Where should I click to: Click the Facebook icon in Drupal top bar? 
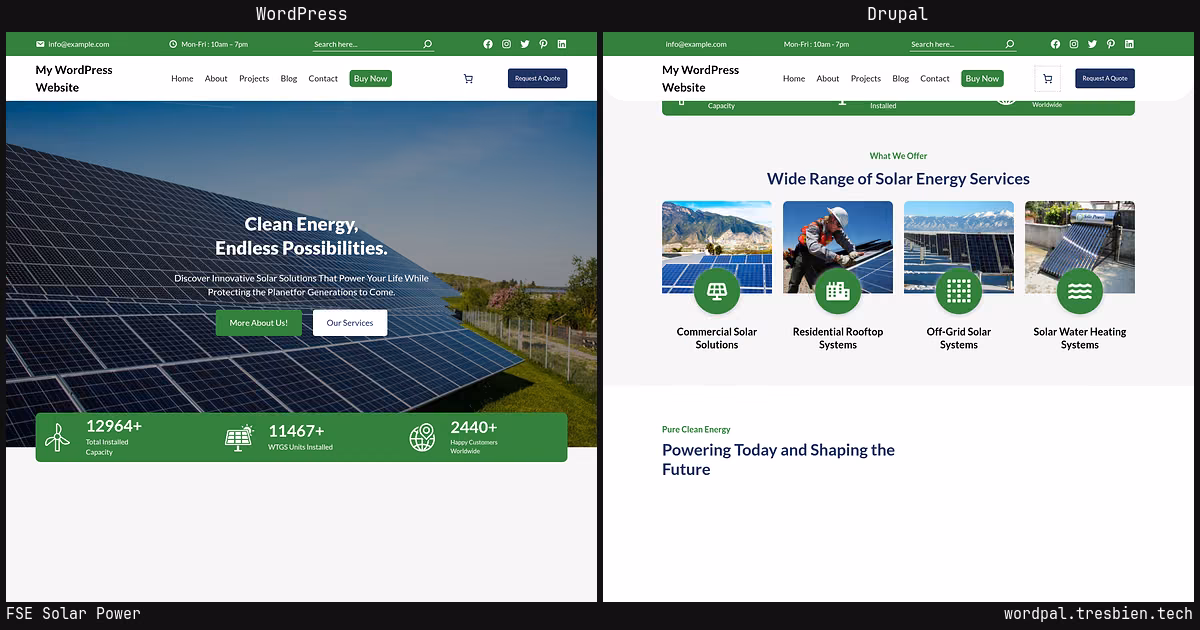click(1055, 44)
